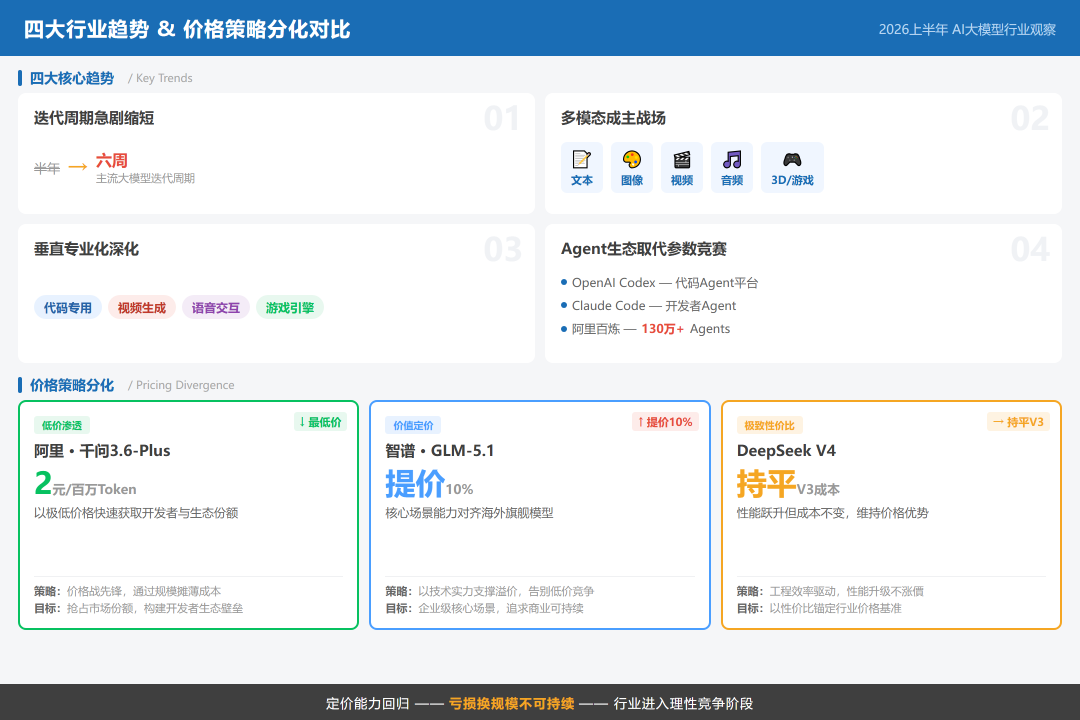The image size is (1080, 720).
Task: Click 目标: 抢占市场份额 line
Action: click(x=138, y=608)
